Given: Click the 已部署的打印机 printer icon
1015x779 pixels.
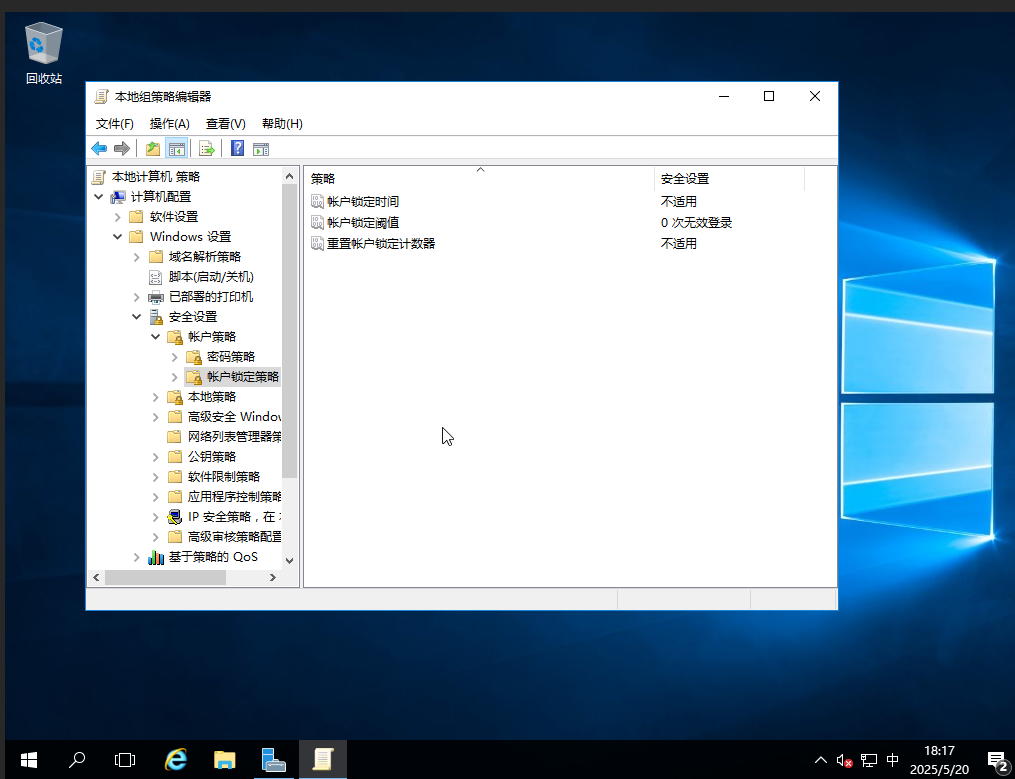Looking at the screenshot, I should tap(155, 297).
